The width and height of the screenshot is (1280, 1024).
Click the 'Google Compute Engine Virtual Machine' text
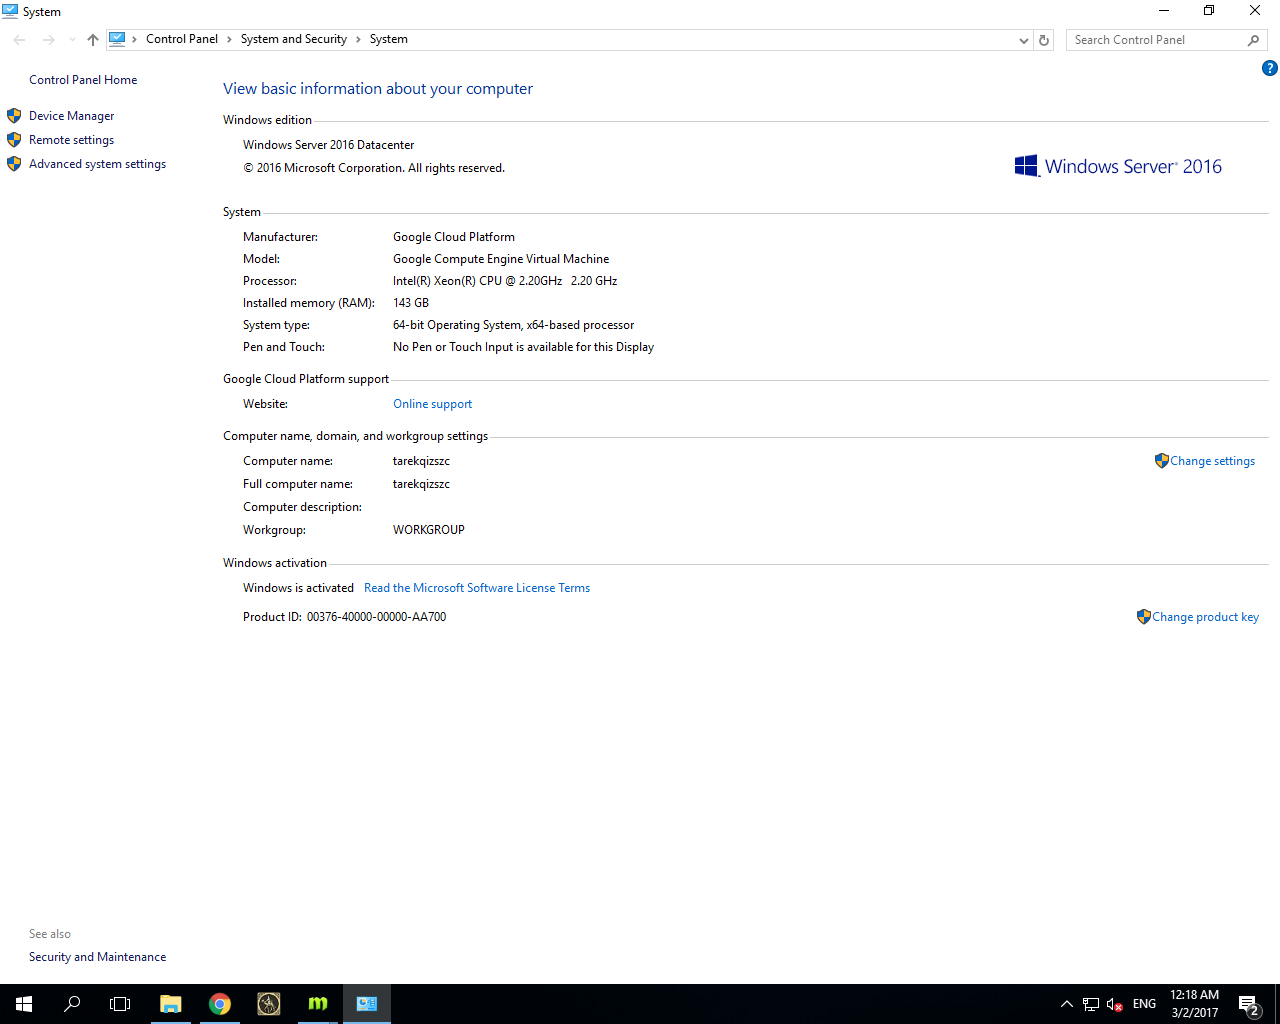click(501, 259)
